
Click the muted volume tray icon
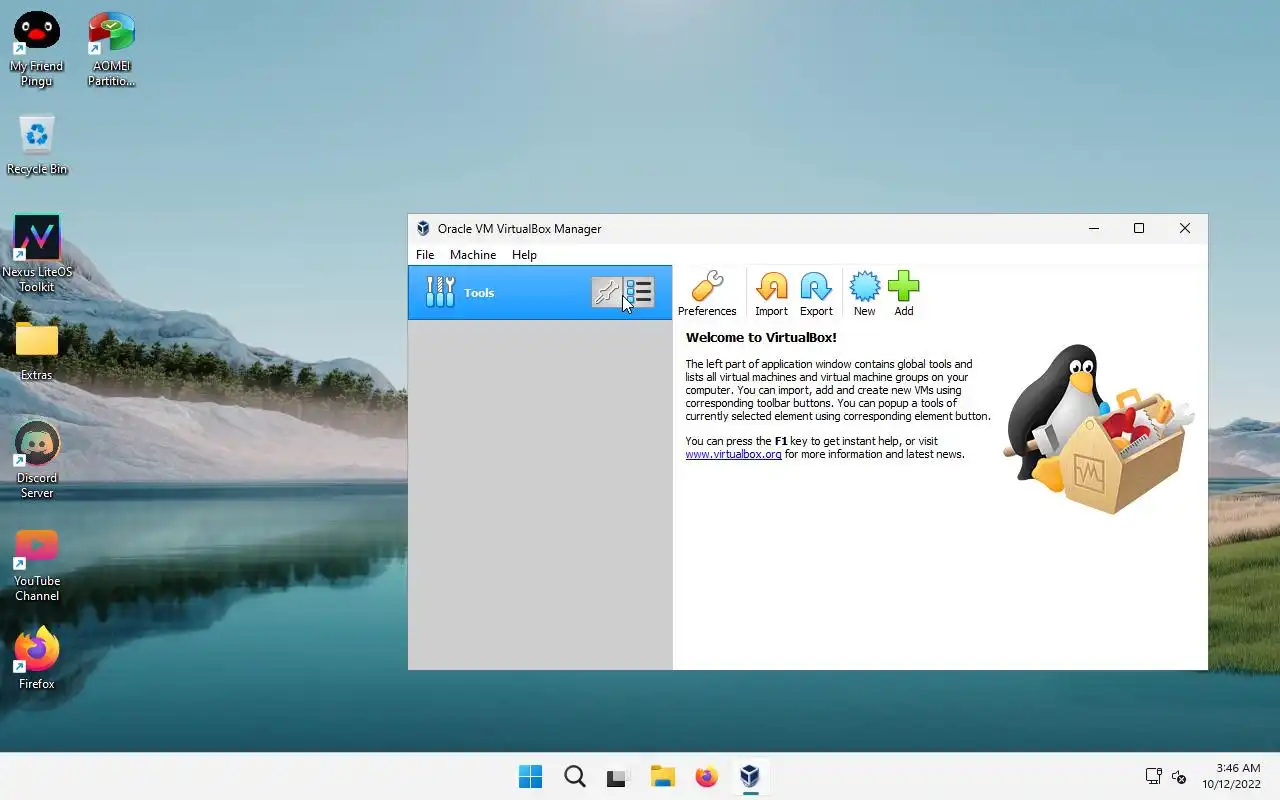1179,776
